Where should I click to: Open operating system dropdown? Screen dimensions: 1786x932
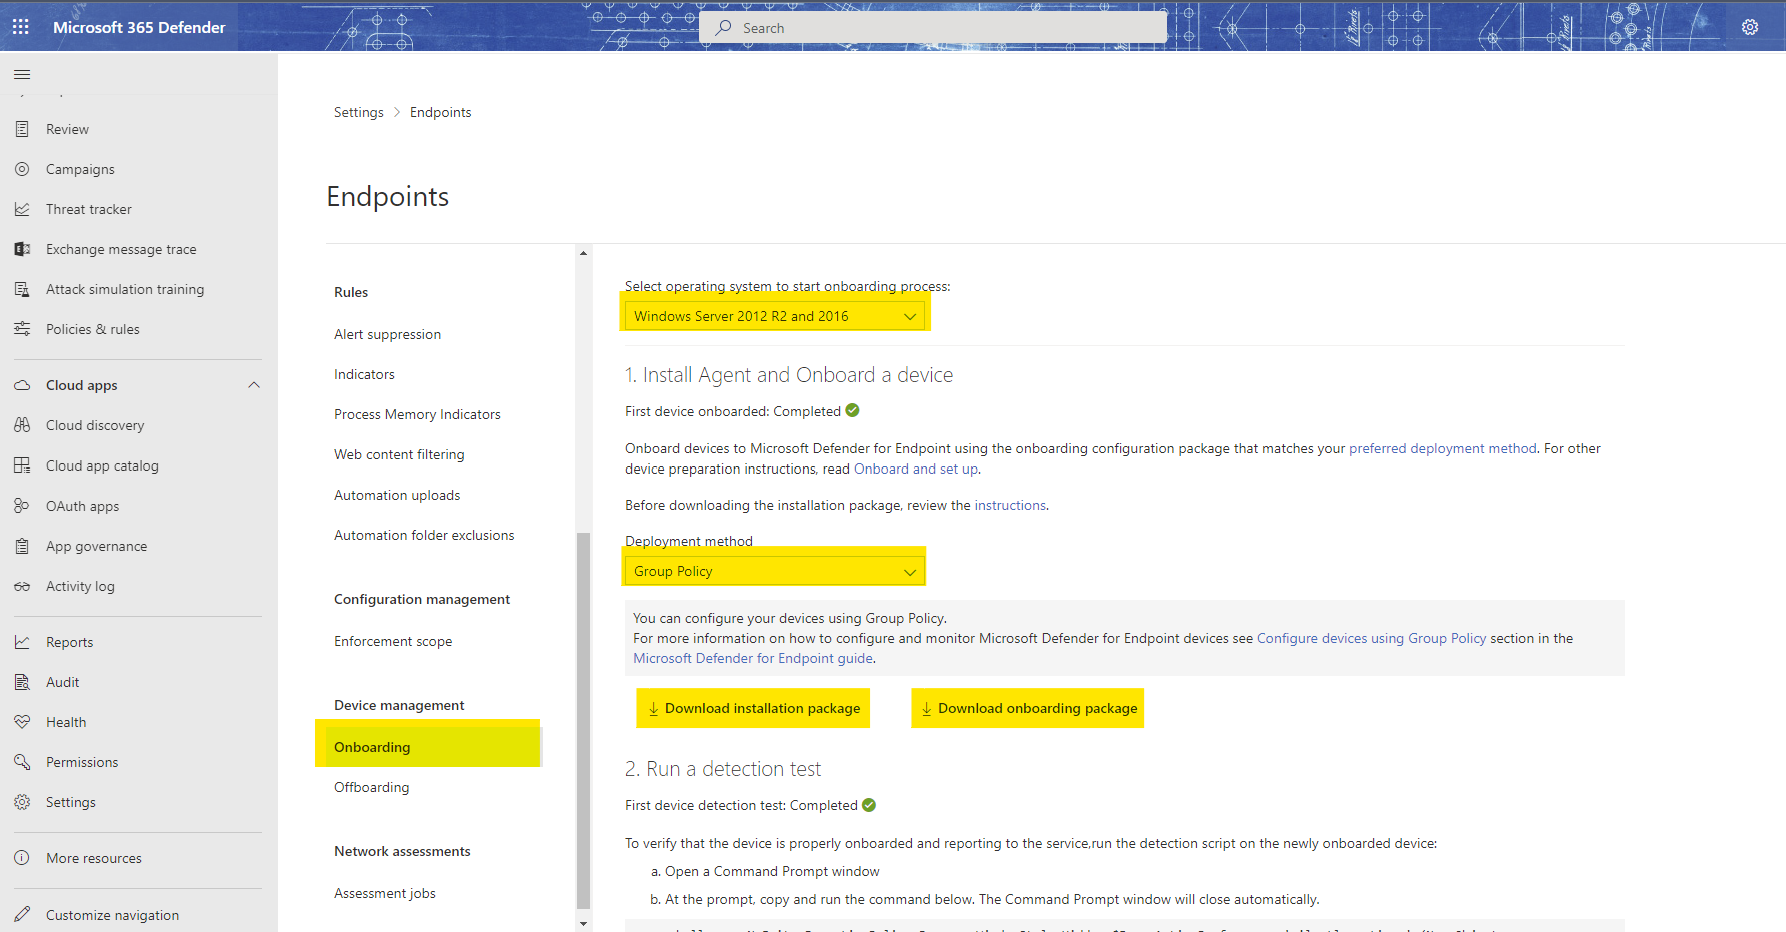(x=774, y=316)
